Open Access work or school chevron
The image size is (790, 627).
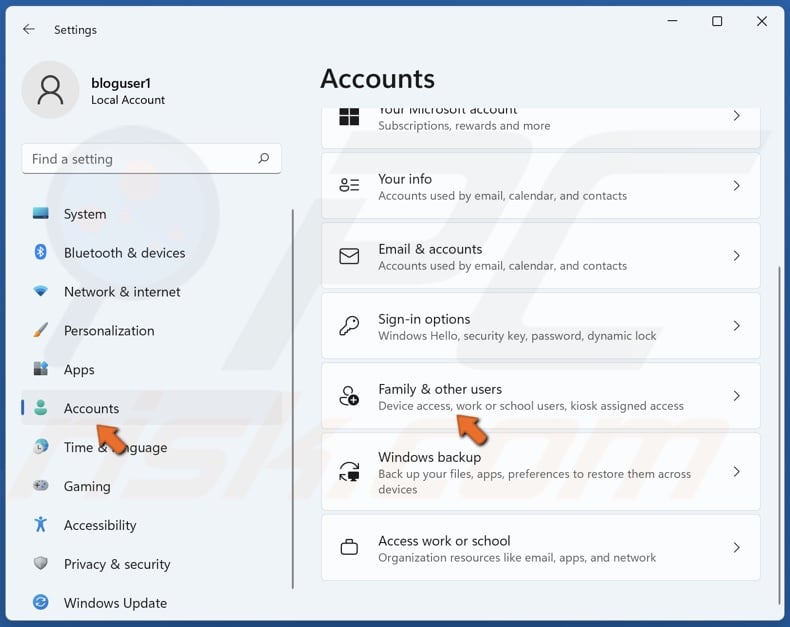click(x=737, y=548)
